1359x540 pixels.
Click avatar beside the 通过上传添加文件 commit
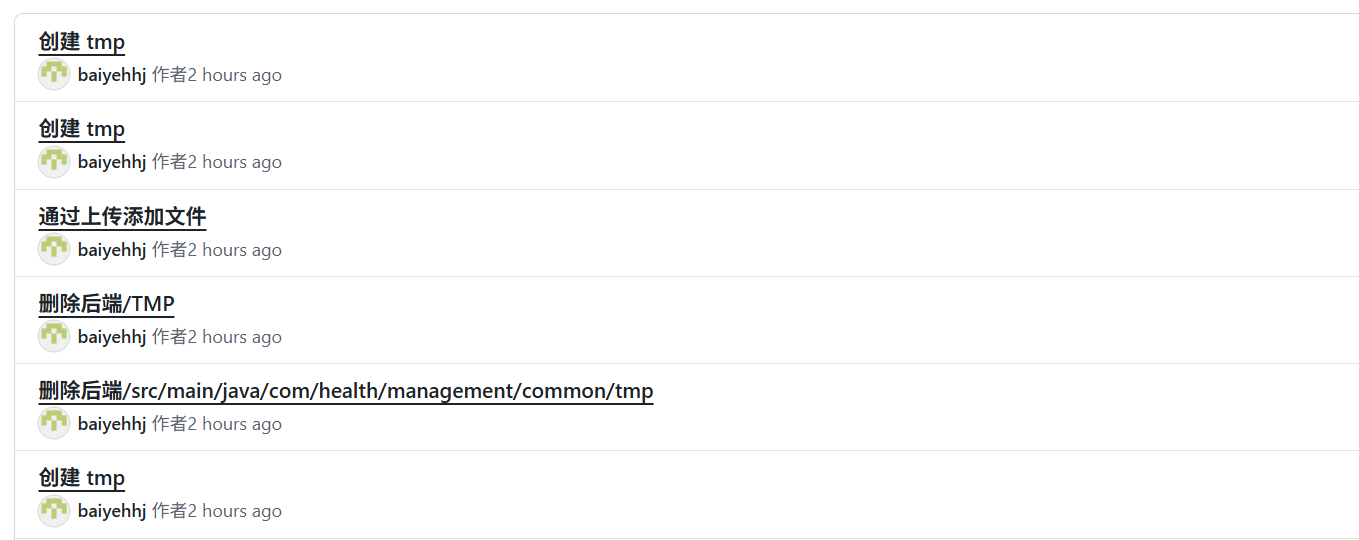pos(54,250)
